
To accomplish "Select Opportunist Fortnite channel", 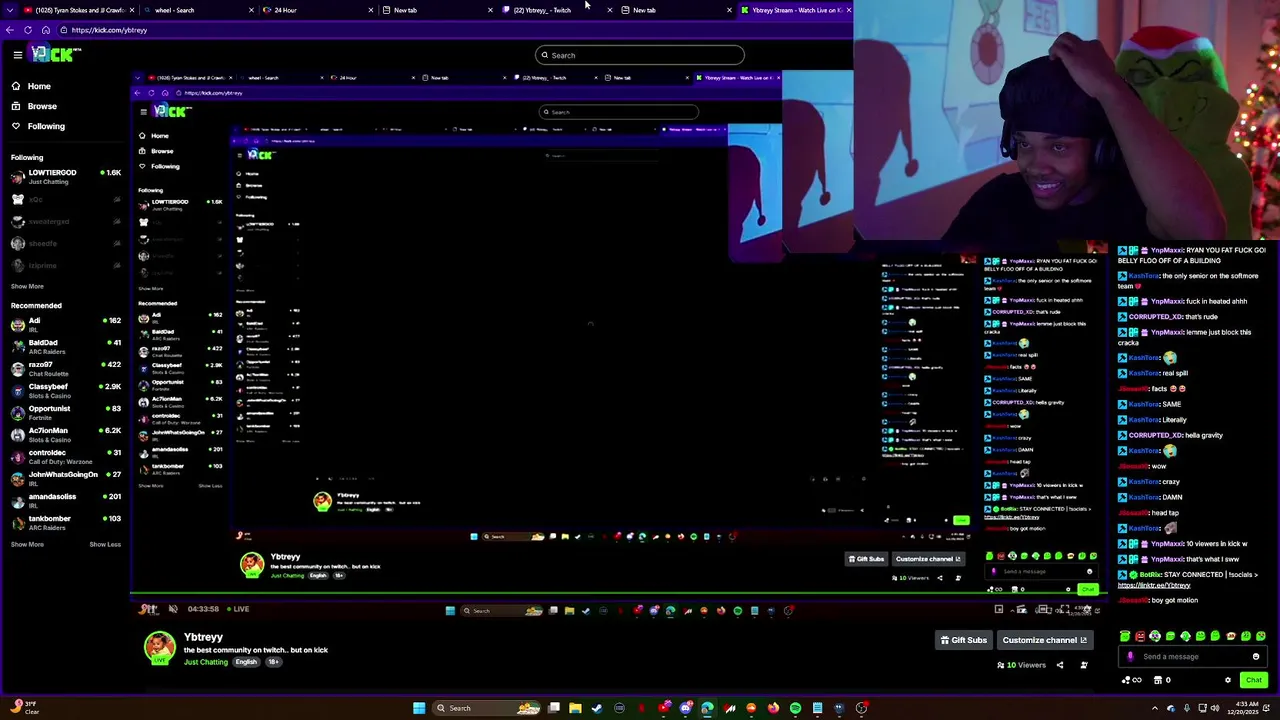I will point(64,412).
